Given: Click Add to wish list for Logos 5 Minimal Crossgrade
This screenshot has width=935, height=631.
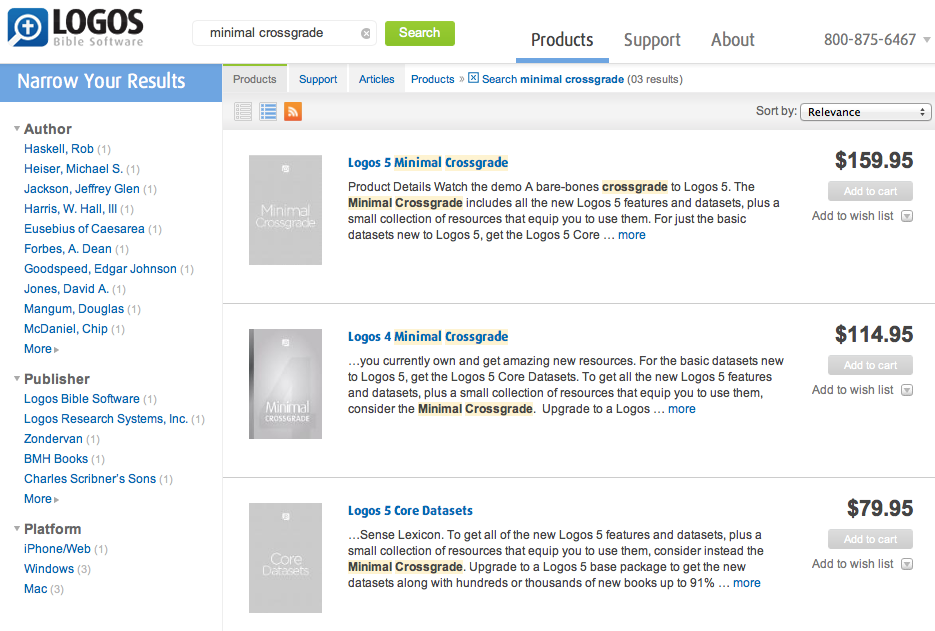Looking at the screenshot, I should [853, 216].
